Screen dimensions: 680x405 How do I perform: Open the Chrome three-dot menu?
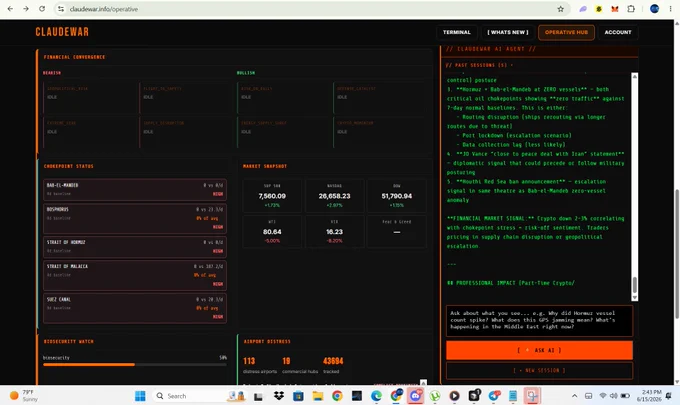[670, 9]
